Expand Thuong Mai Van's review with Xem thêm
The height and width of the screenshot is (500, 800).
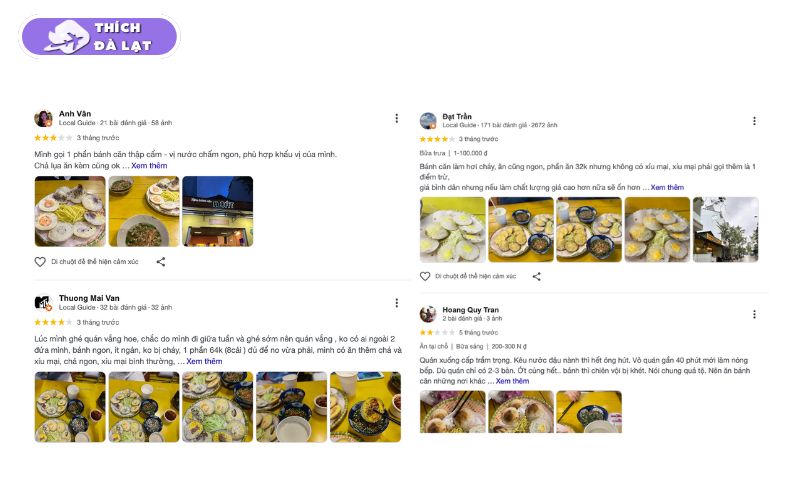click(204, 361)
